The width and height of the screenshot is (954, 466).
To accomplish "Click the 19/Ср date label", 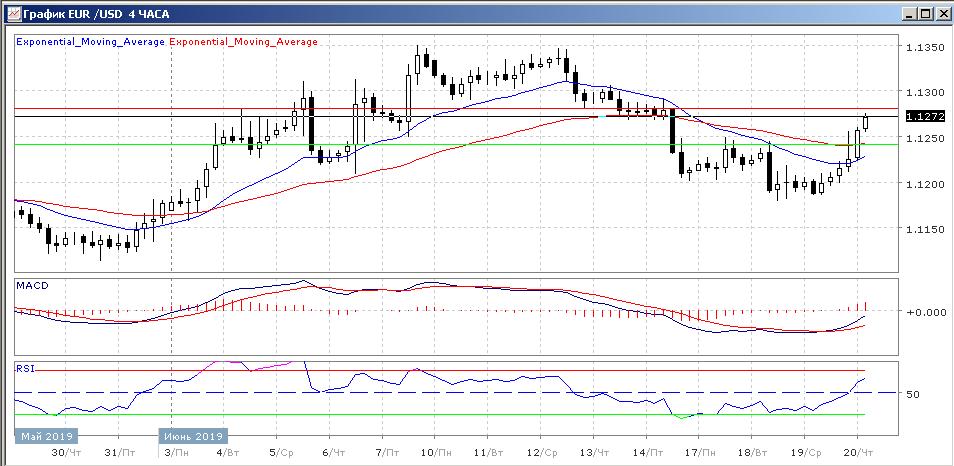I will point(806,453).
